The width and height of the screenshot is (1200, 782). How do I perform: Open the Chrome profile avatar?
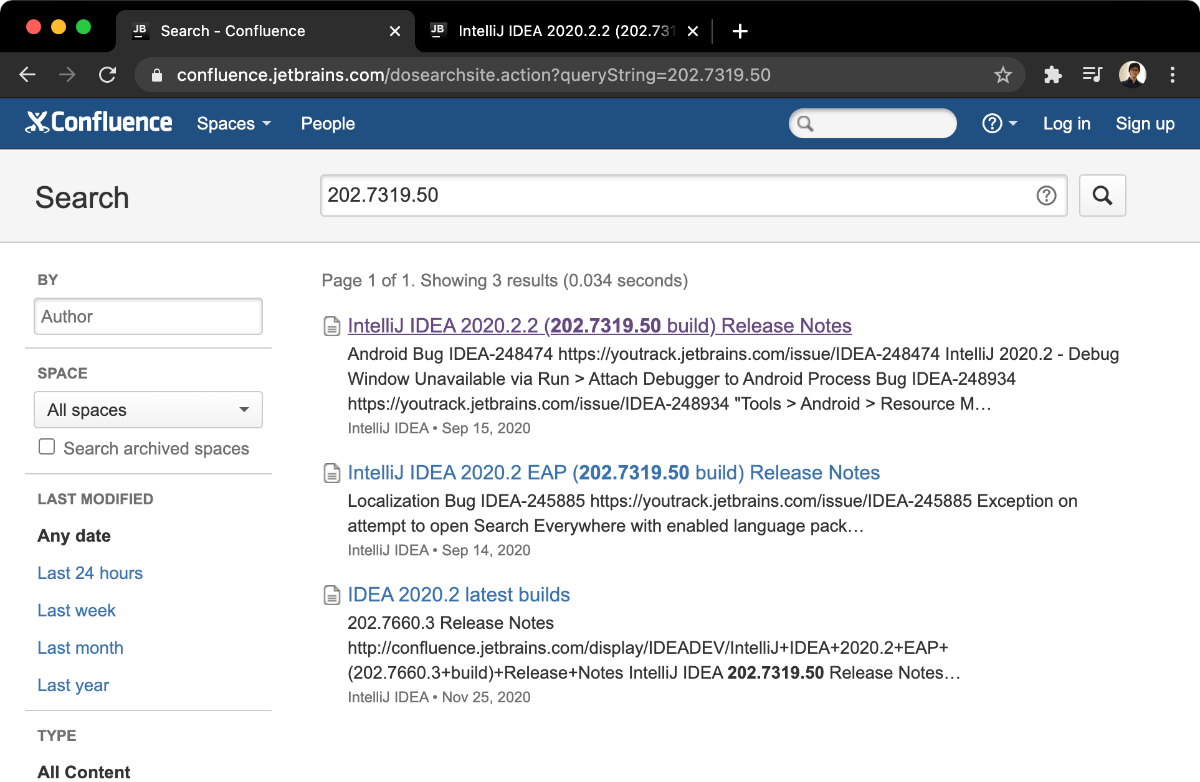1132,75
